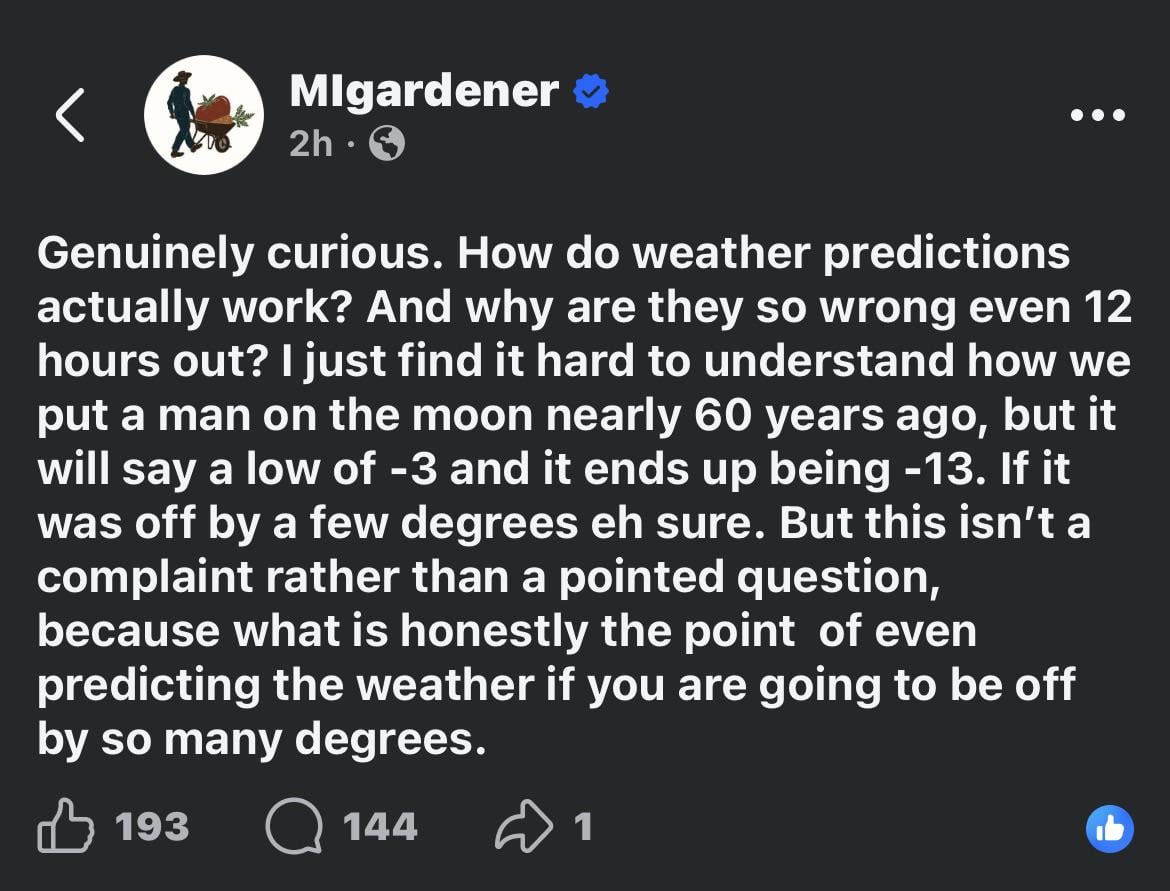Tap the back arrow chevron
The width and height of the screenshot is (1170, 891).
coord(70,115)
